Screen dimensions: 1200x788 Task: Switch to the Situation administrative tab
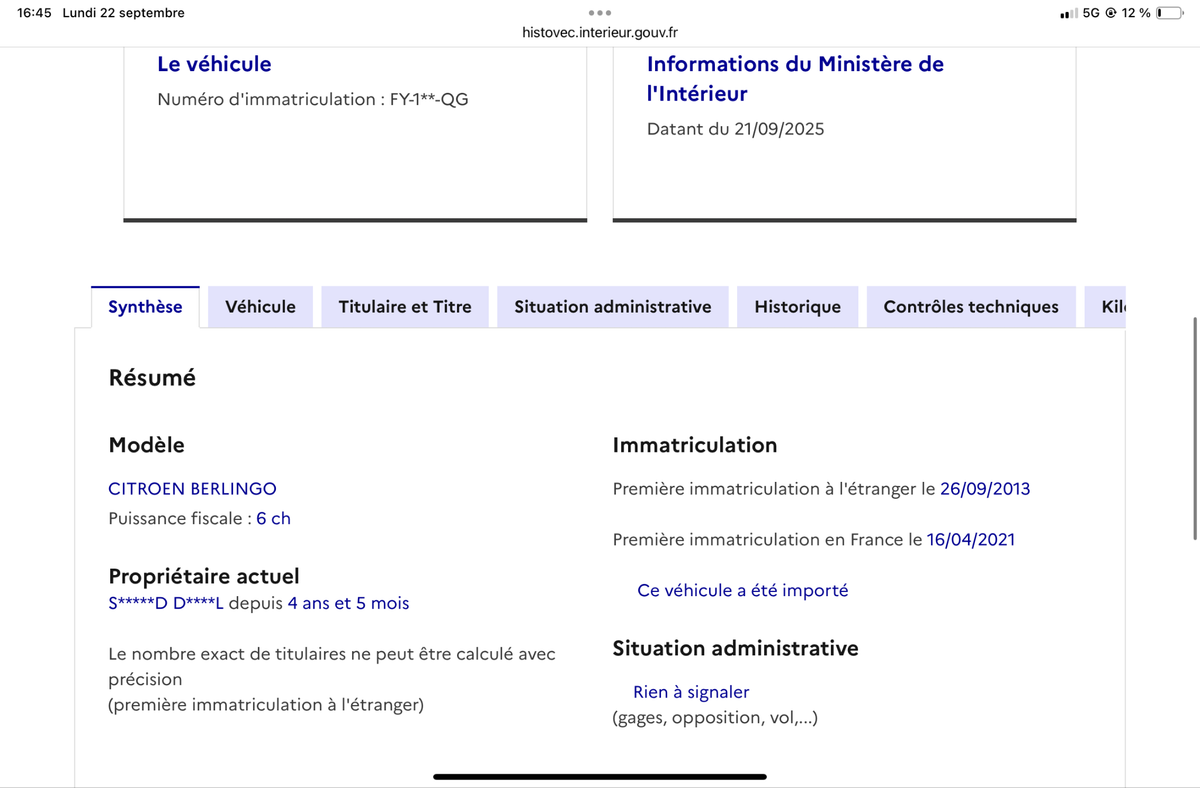pos(612,306)
